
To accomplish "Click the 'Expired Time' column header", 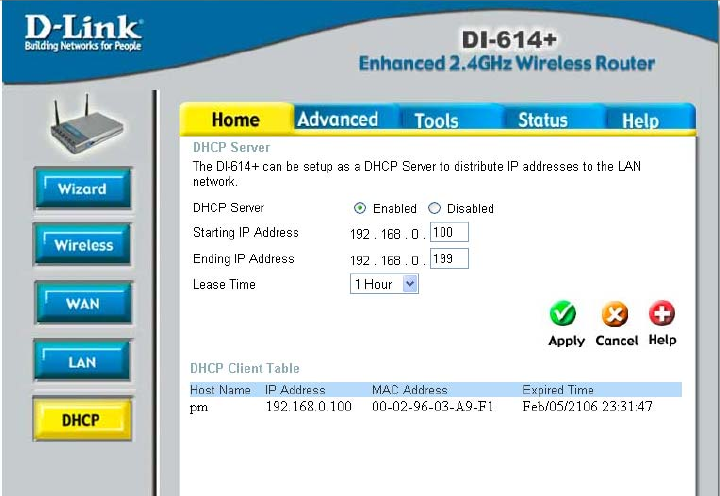I will 558,390.
